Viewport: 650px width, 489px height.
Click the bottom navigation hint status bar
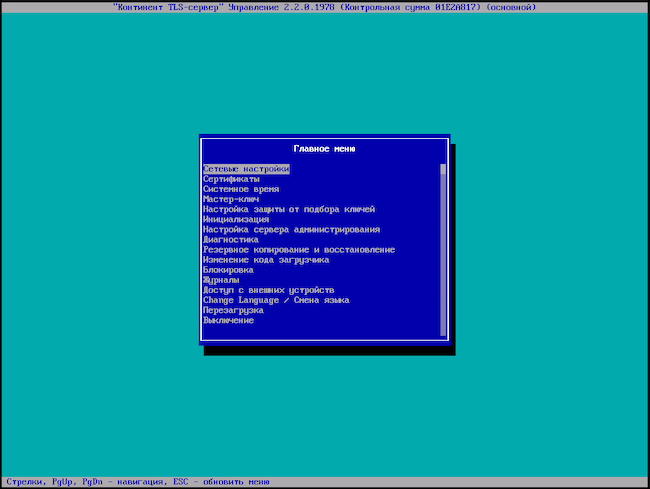(325, 482)
